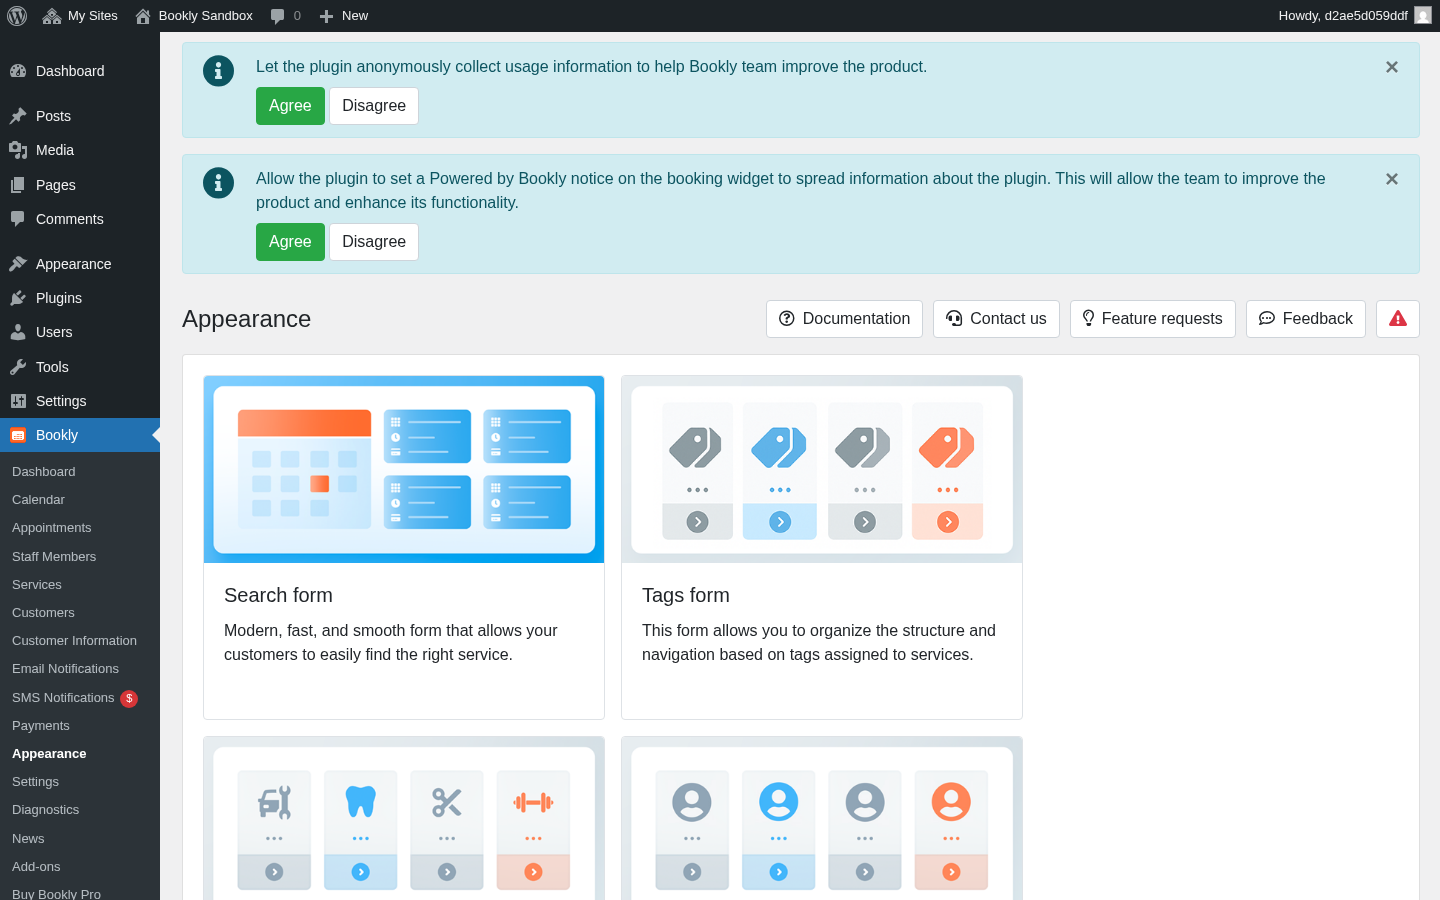
Task: Select the Tags form thumbnail
Action: click(822, 469)
